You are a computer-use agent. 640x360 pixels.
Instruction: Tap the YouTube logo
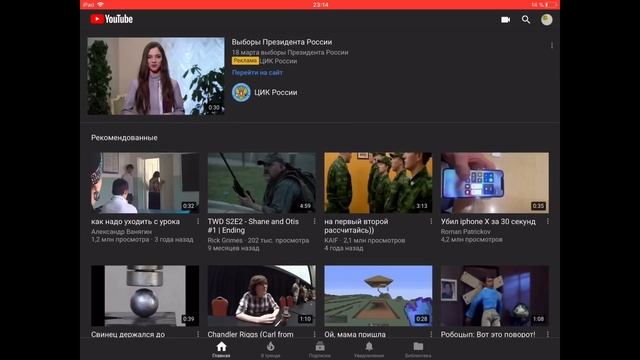111,19
